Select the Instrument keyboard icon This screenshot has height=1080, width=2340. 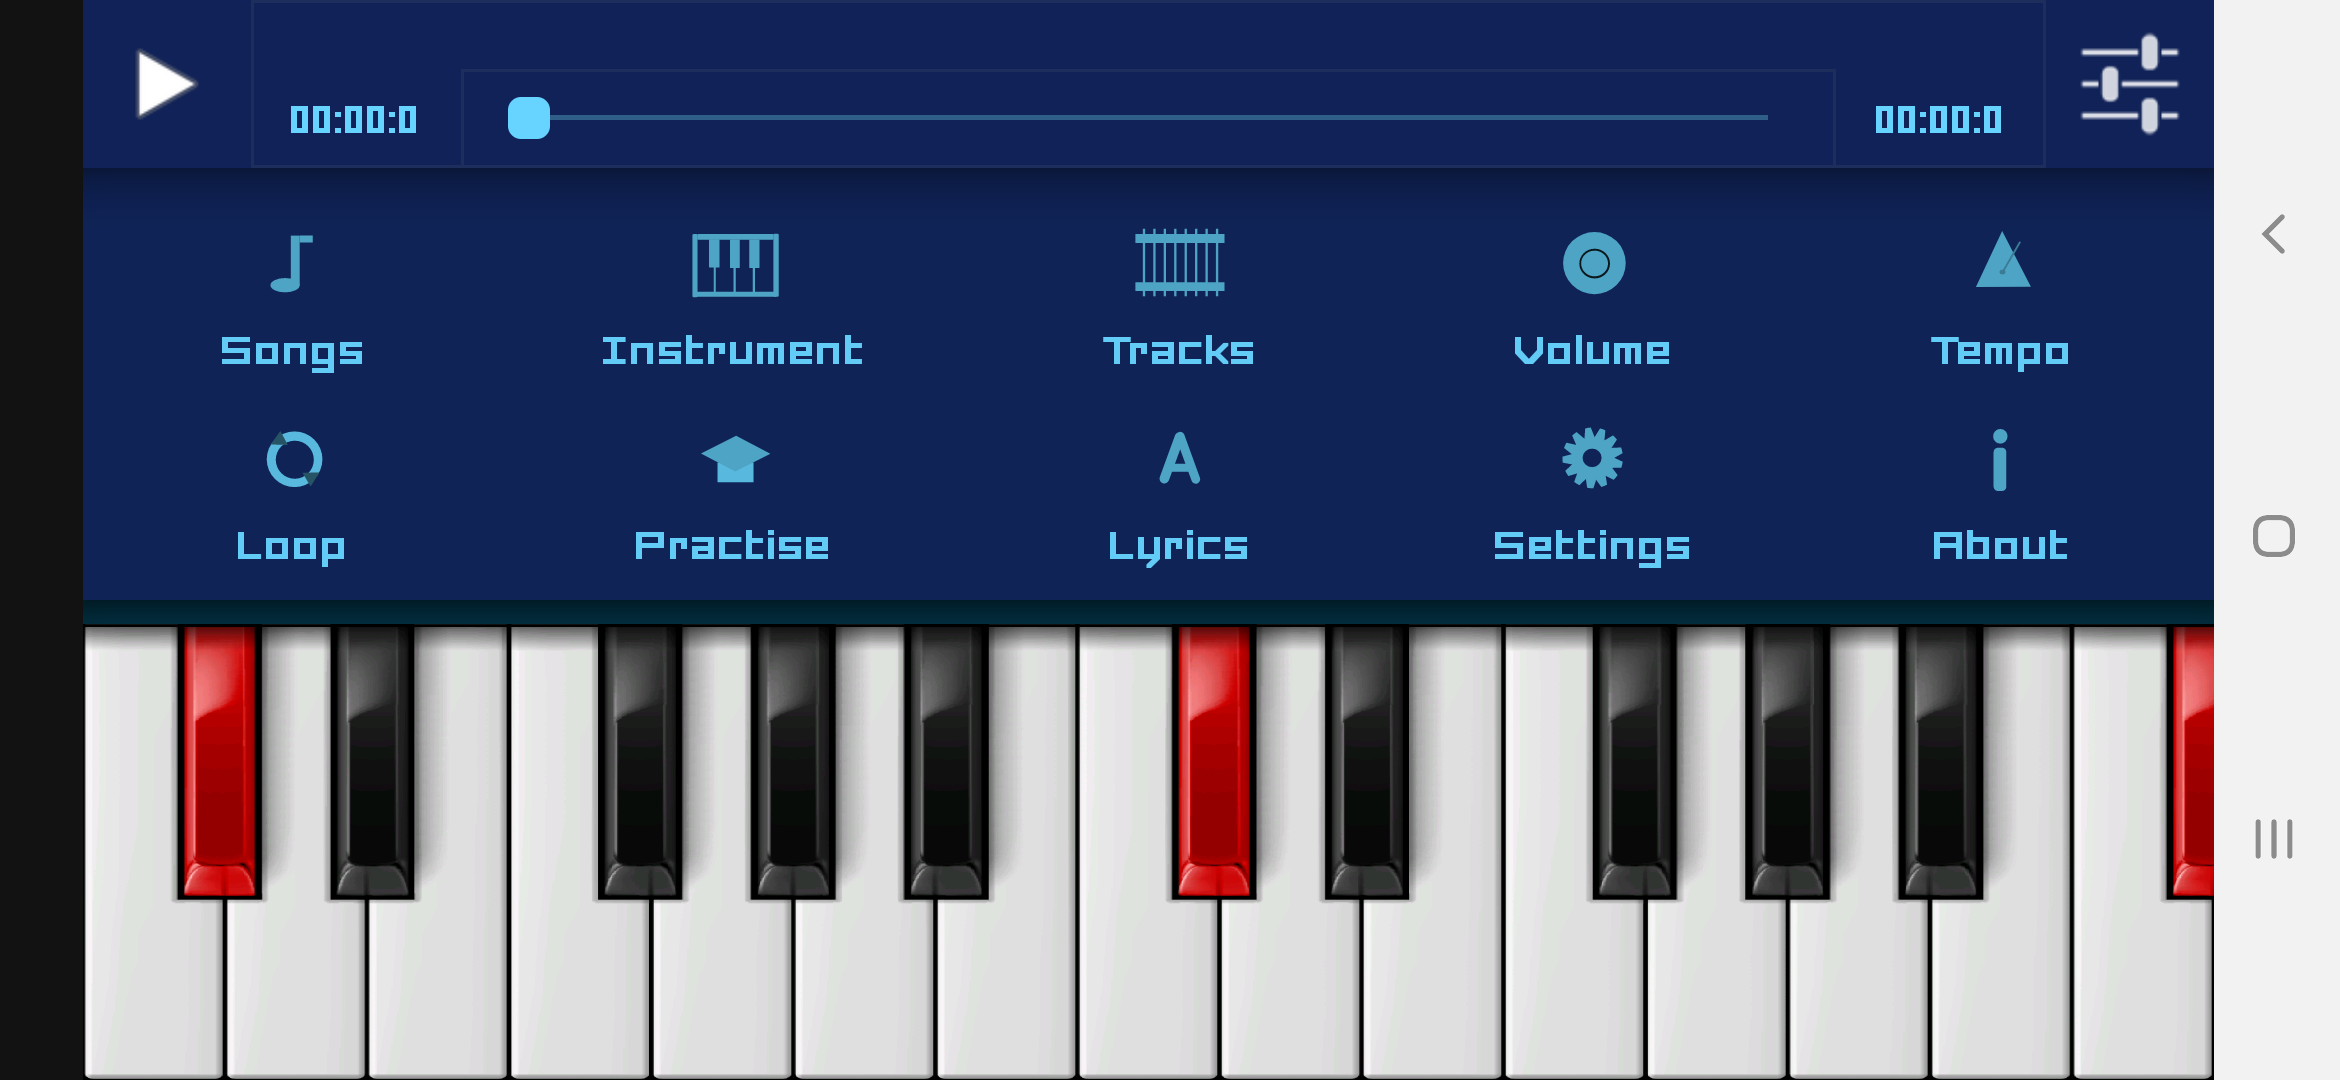click(x=735, y=265)
